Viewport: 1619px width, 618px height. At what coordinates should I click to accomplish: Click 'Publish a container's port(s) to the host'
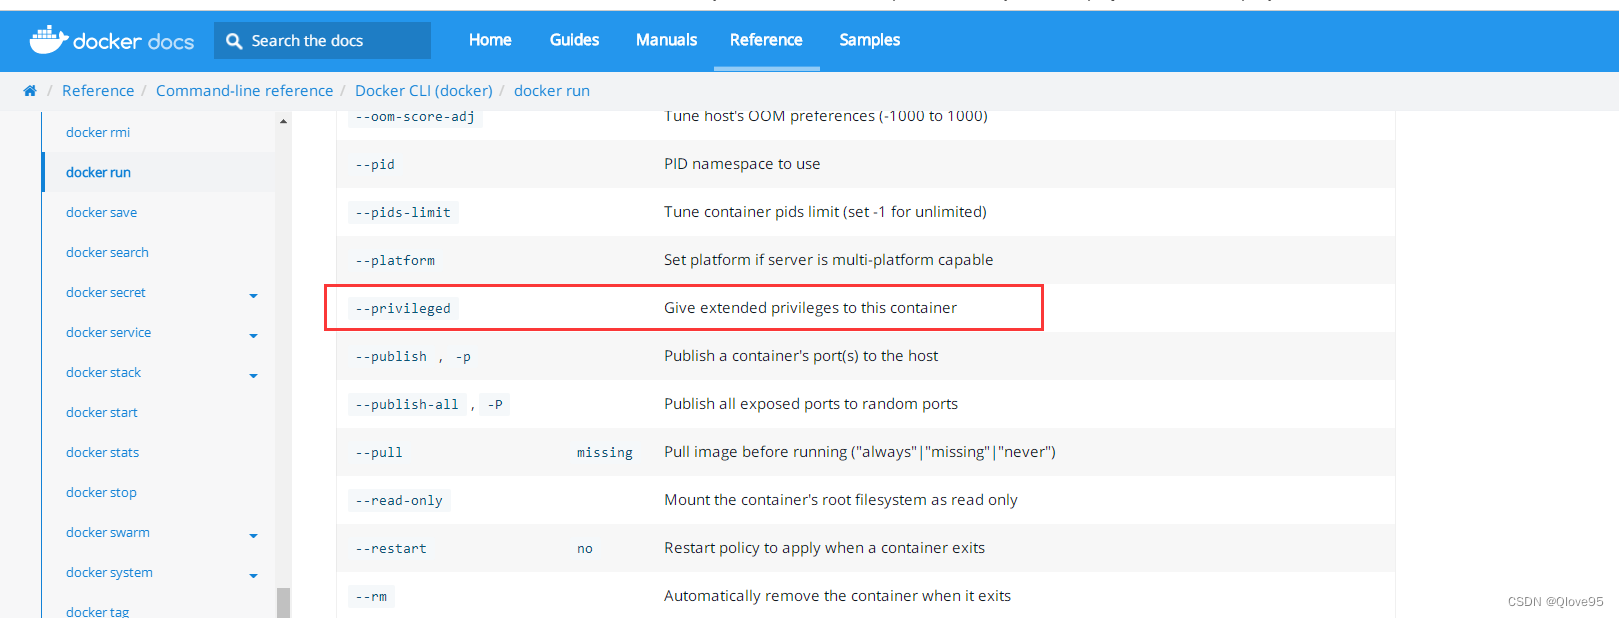click(801, 356)
